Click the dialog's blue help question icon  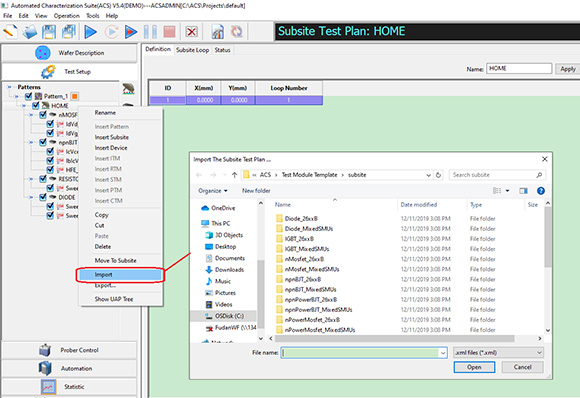pos(540,191)
